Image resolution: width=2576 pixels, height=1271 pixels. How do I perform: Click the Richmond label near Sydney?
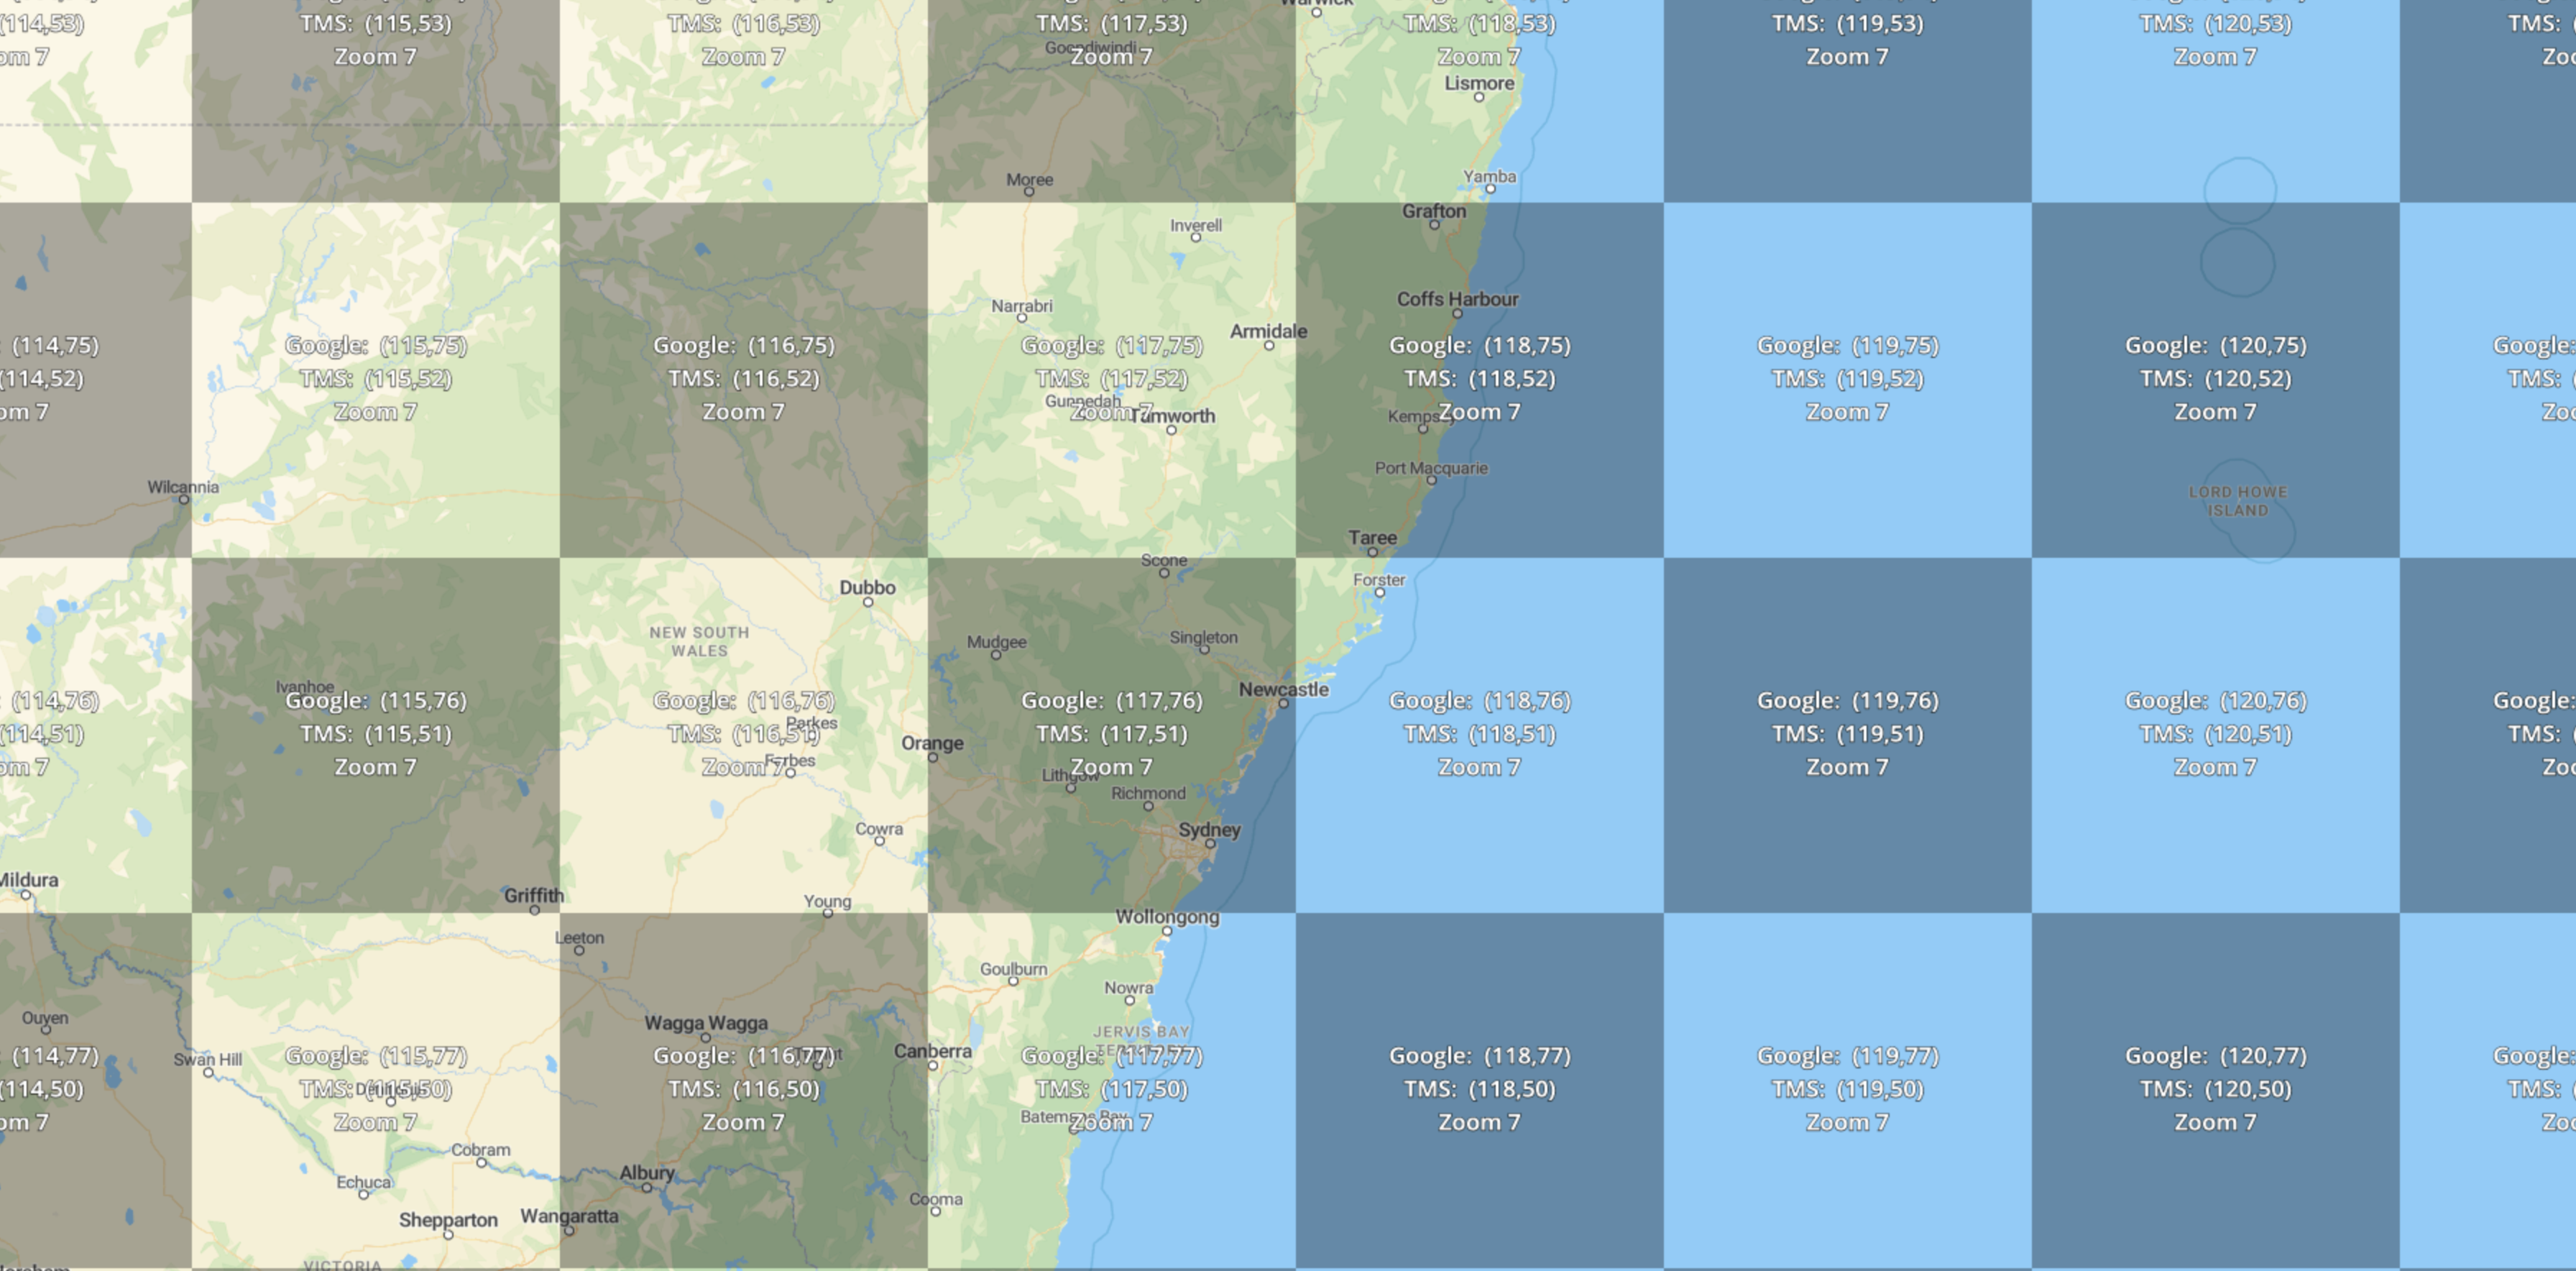click(x=1148, y=793)
